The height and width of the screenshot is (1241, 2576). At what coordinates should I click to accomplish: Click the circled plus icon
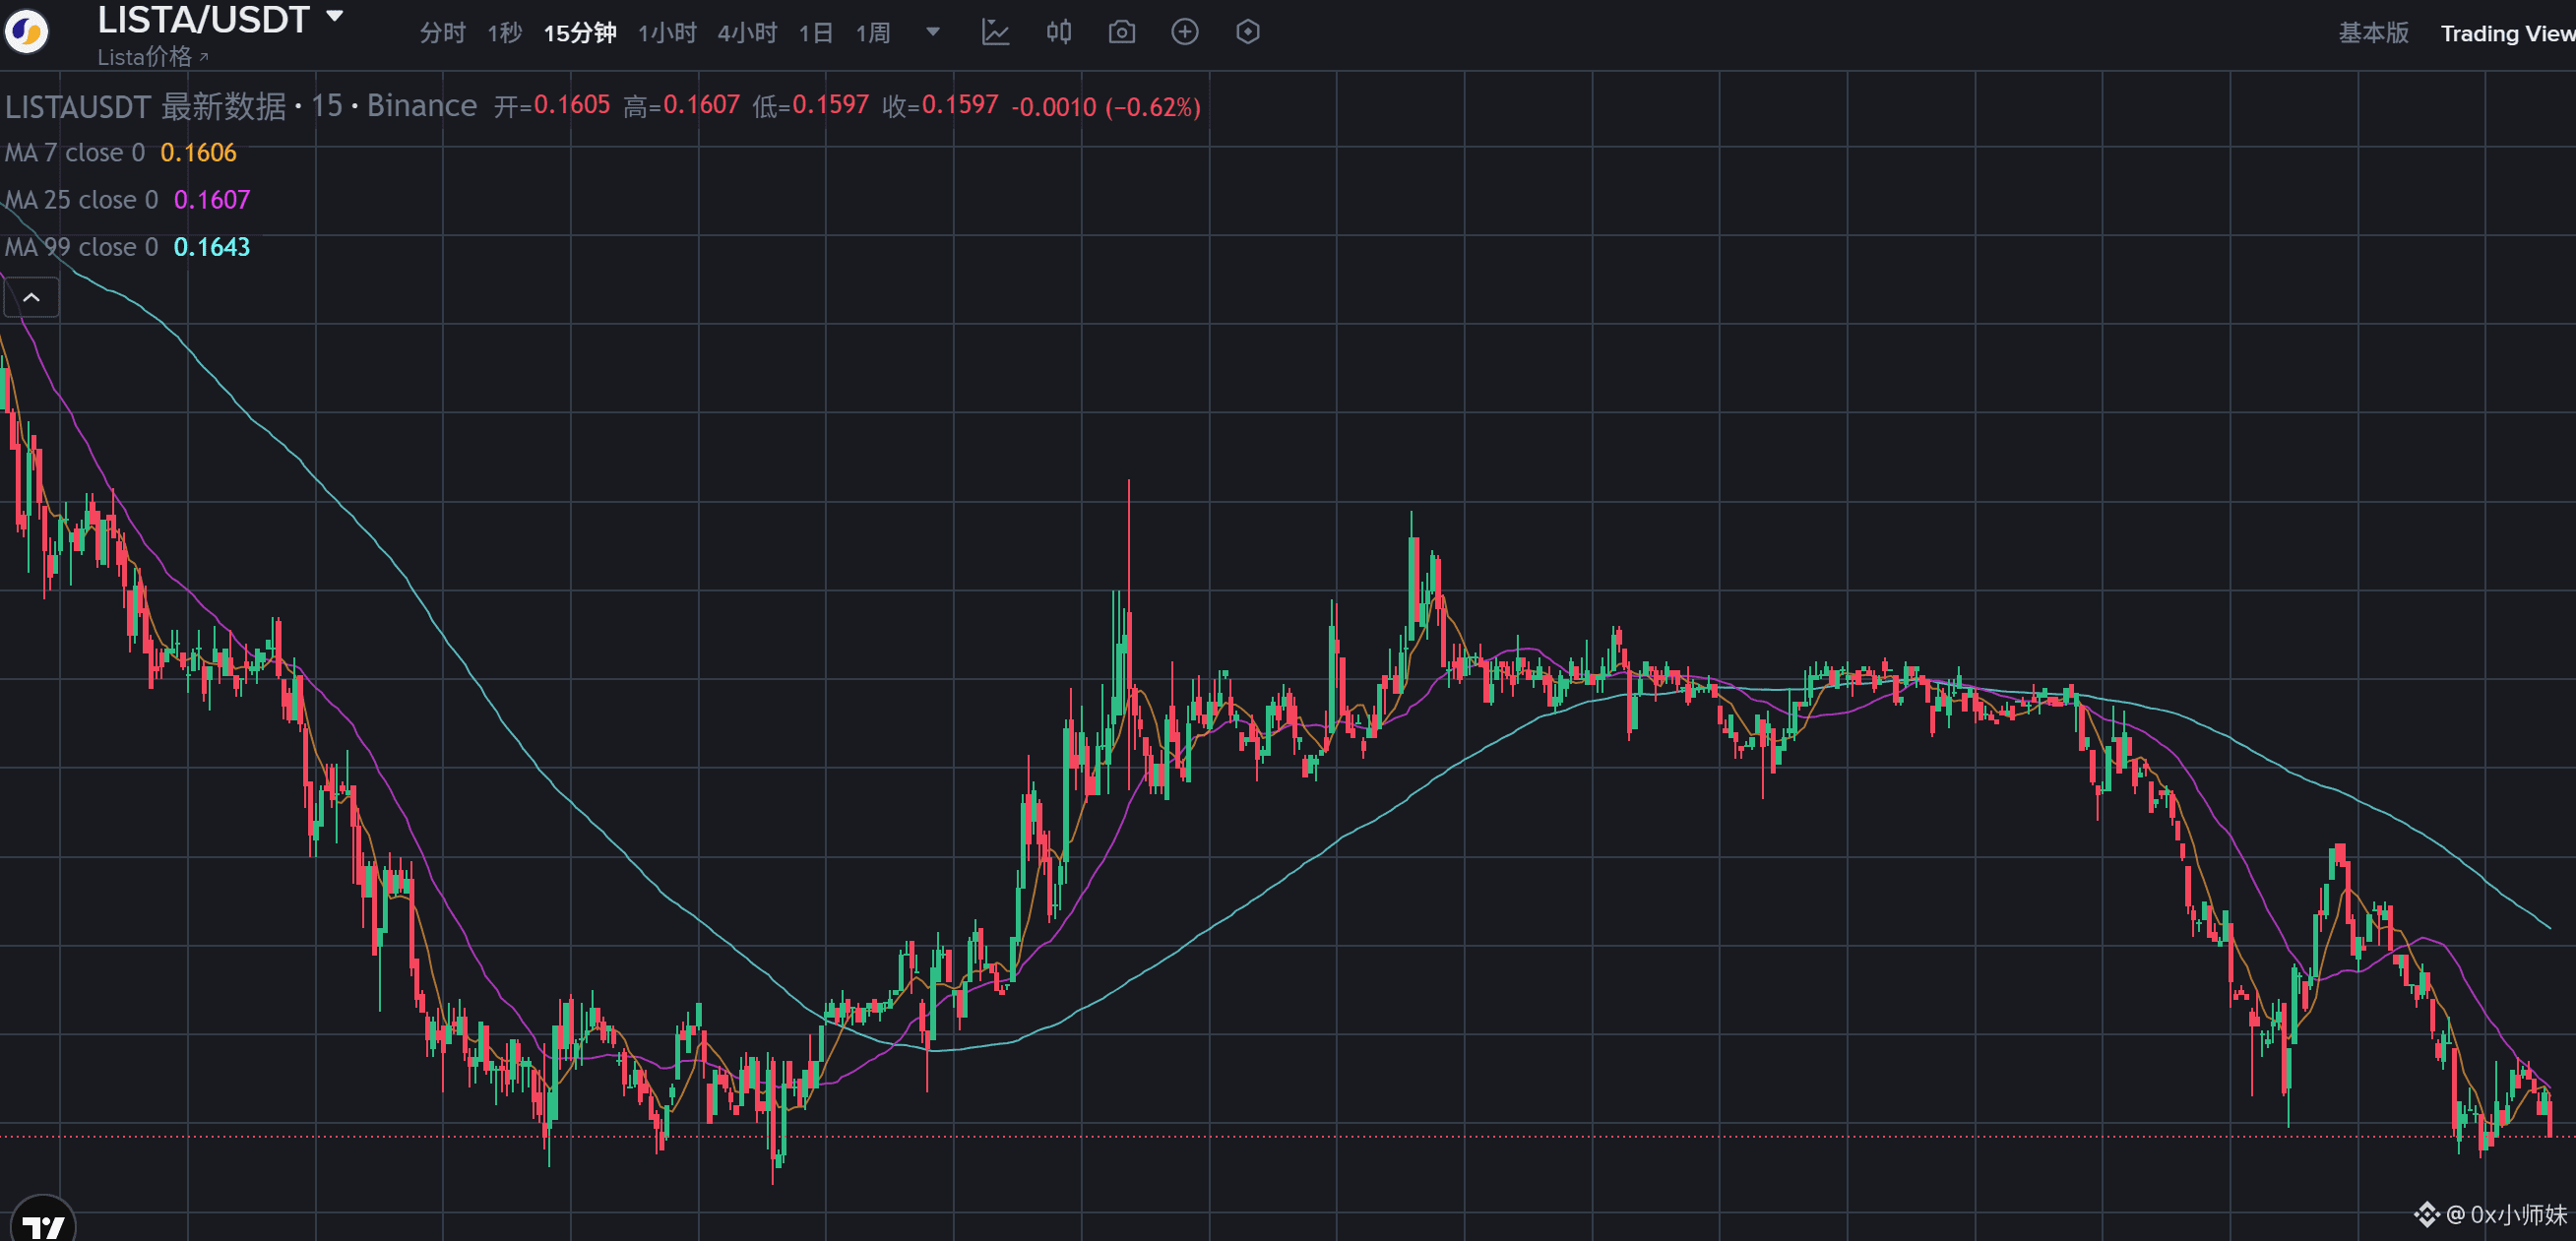[x=1184, y=32]
